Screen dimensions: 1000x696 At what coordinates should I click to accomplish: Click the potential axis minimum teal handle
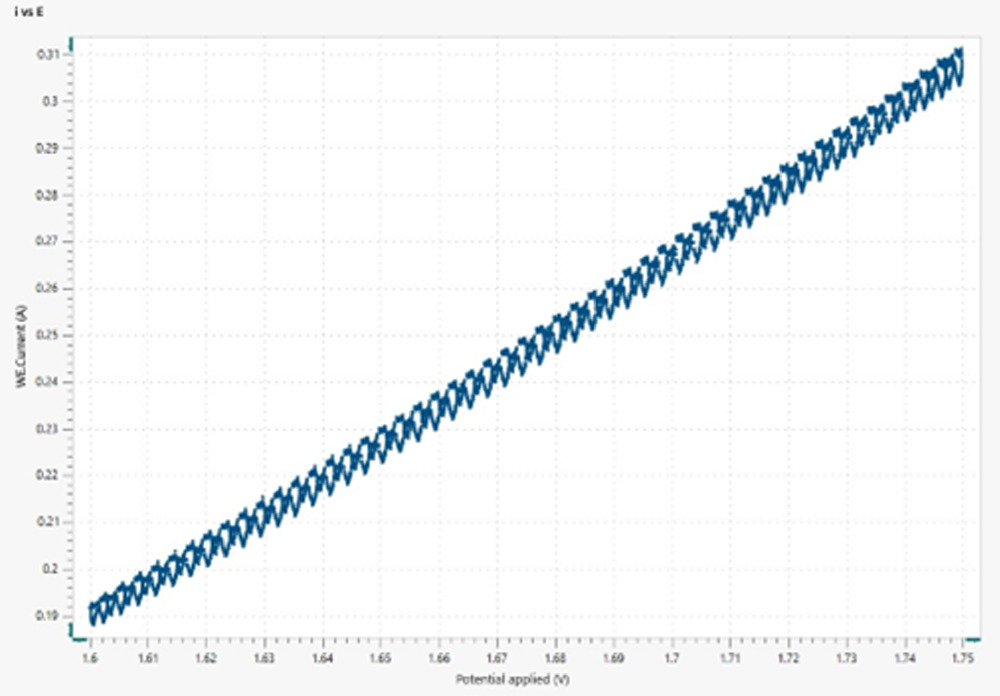(x=78, y=640)
